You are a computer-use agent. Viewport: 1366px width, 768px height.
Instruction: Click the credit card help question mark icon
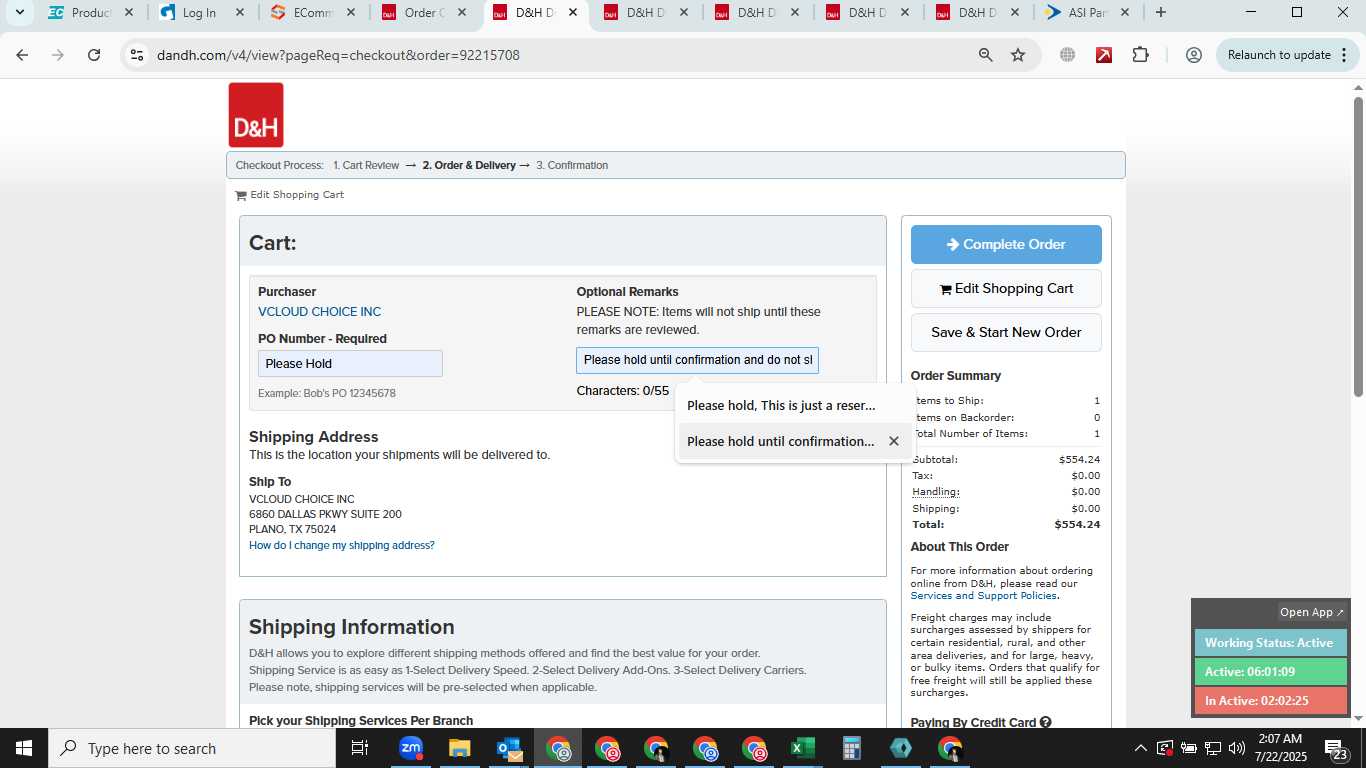coord(1045,722)
